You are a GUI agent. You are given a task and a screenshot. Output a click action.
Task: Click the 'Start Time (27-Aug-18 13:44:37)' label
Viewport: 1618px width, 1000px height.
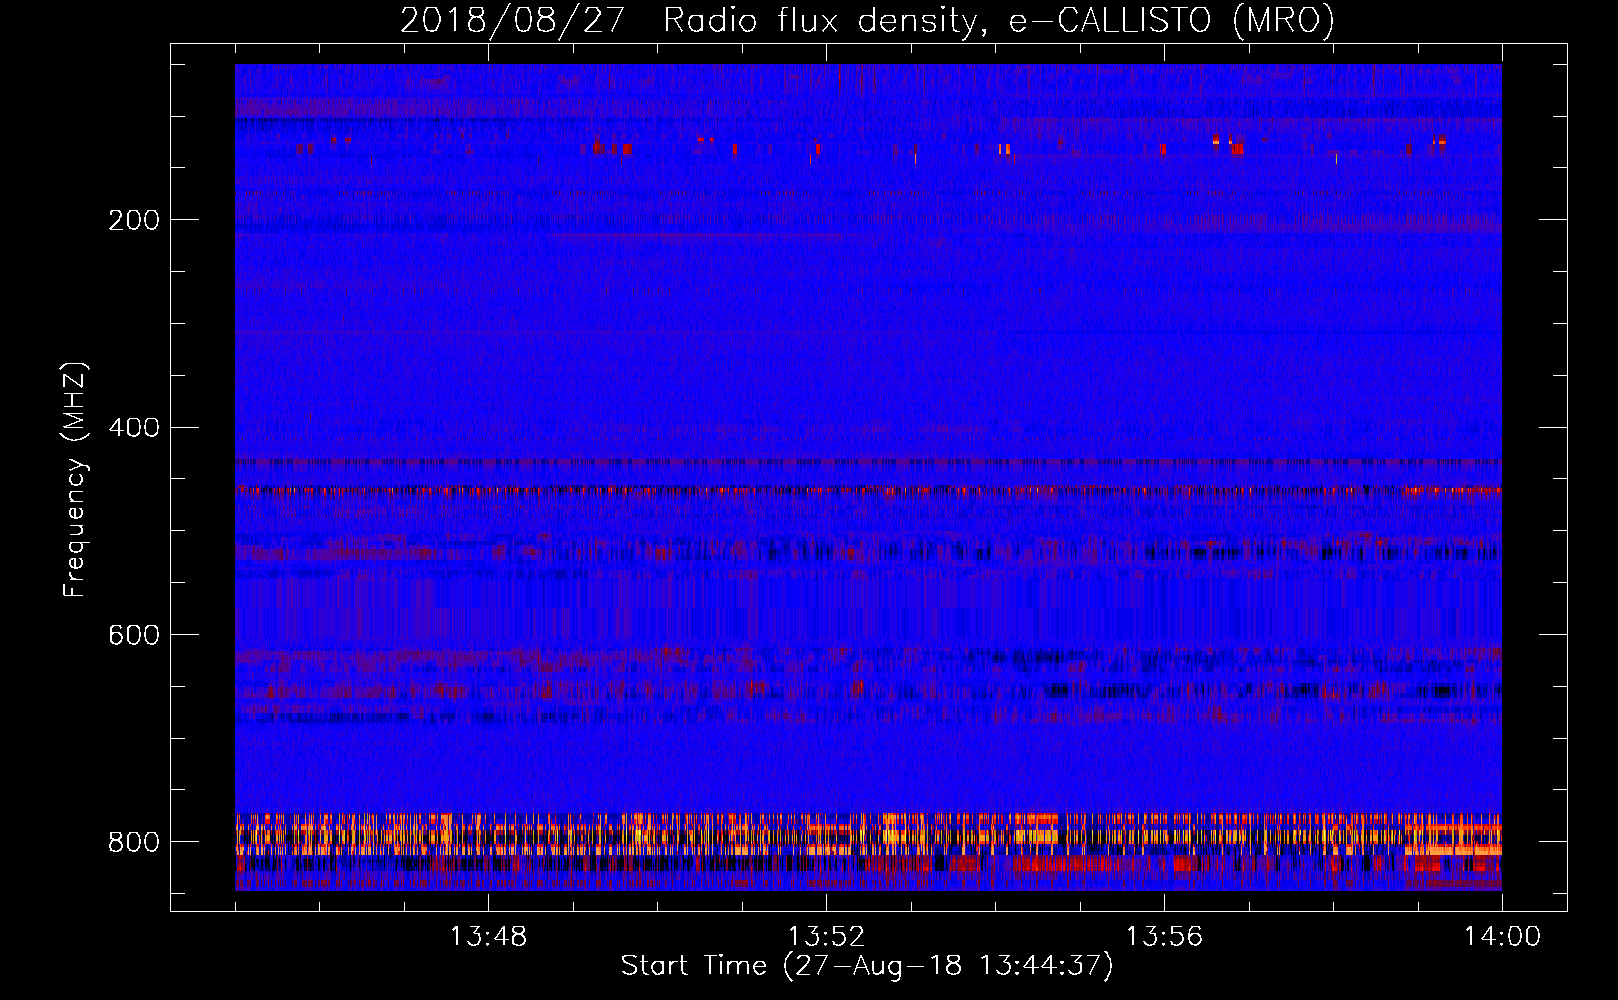[867, 966]
